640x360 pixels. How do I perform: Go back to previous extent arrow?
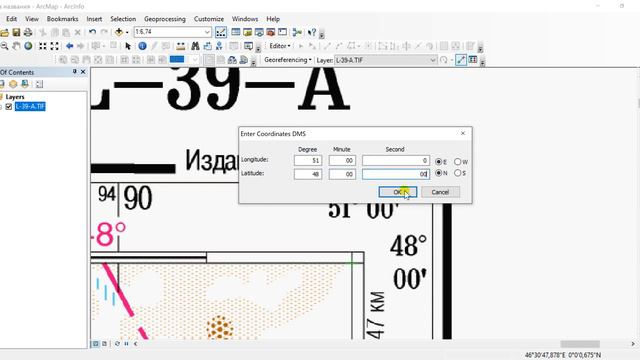click(69, 46)
